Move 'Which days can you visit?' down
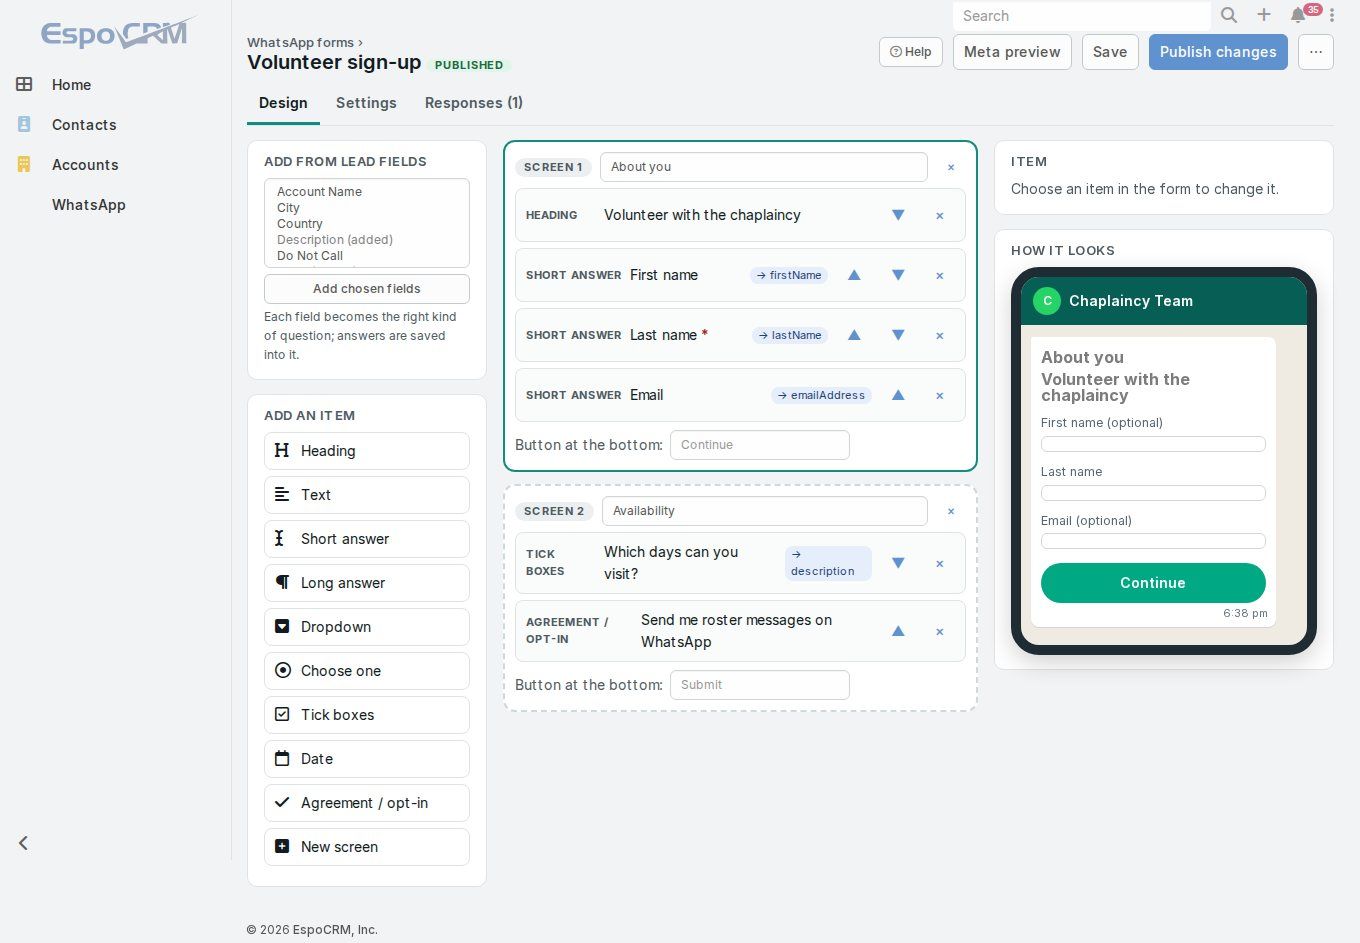Viewport: 1360px width, 943px height. click(x=898, y=563)
